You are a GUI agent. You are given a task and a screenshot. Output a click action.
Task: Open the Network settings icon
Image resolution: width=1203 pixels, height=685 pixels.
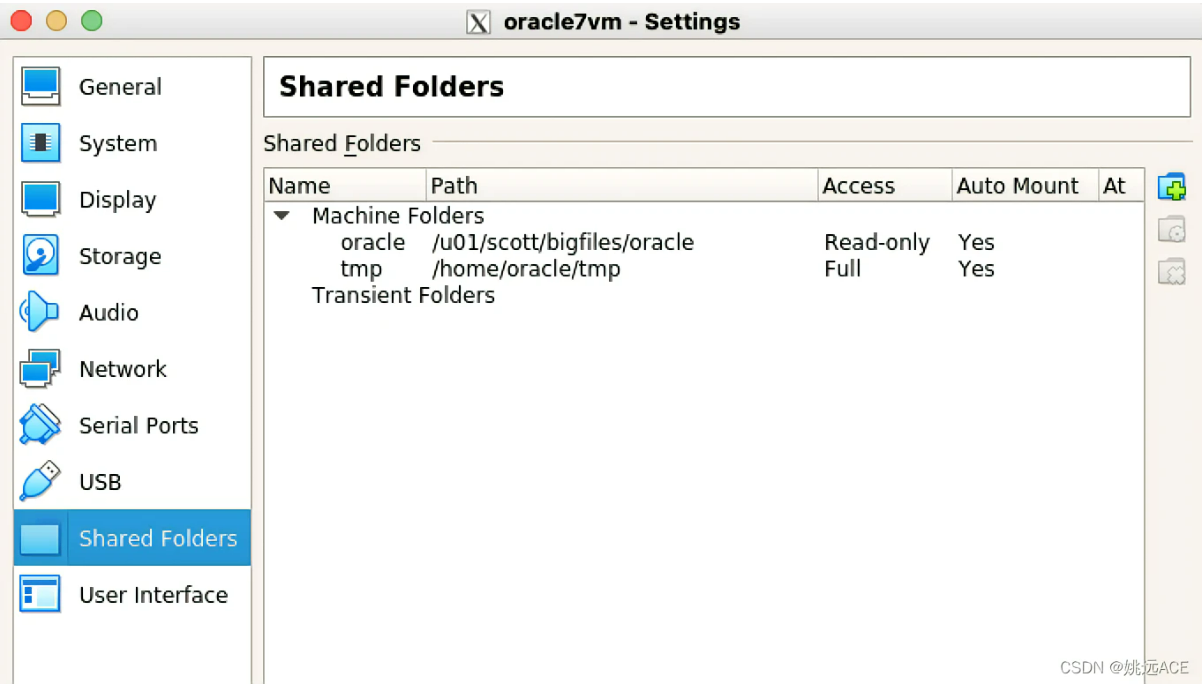click(40, 369)
